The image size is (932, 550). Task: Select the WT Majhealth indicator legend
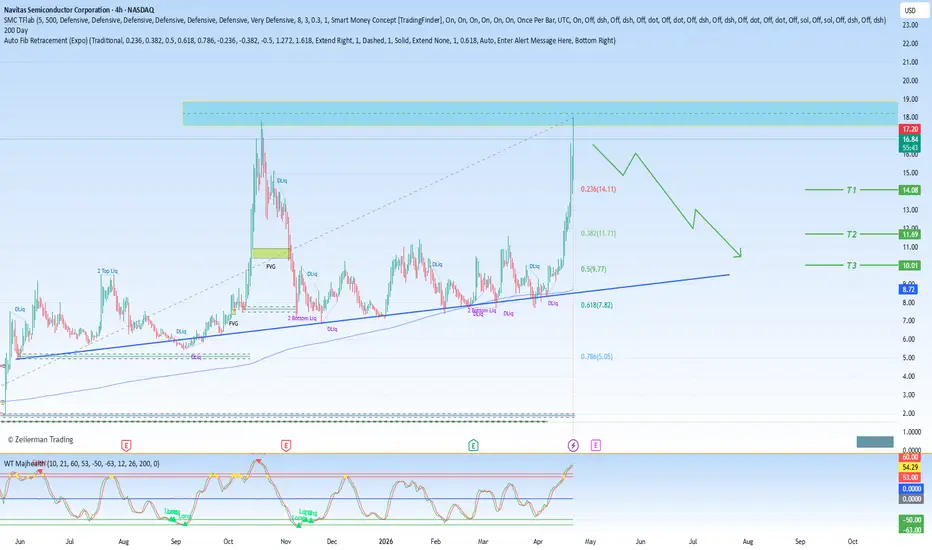(81, 463)
